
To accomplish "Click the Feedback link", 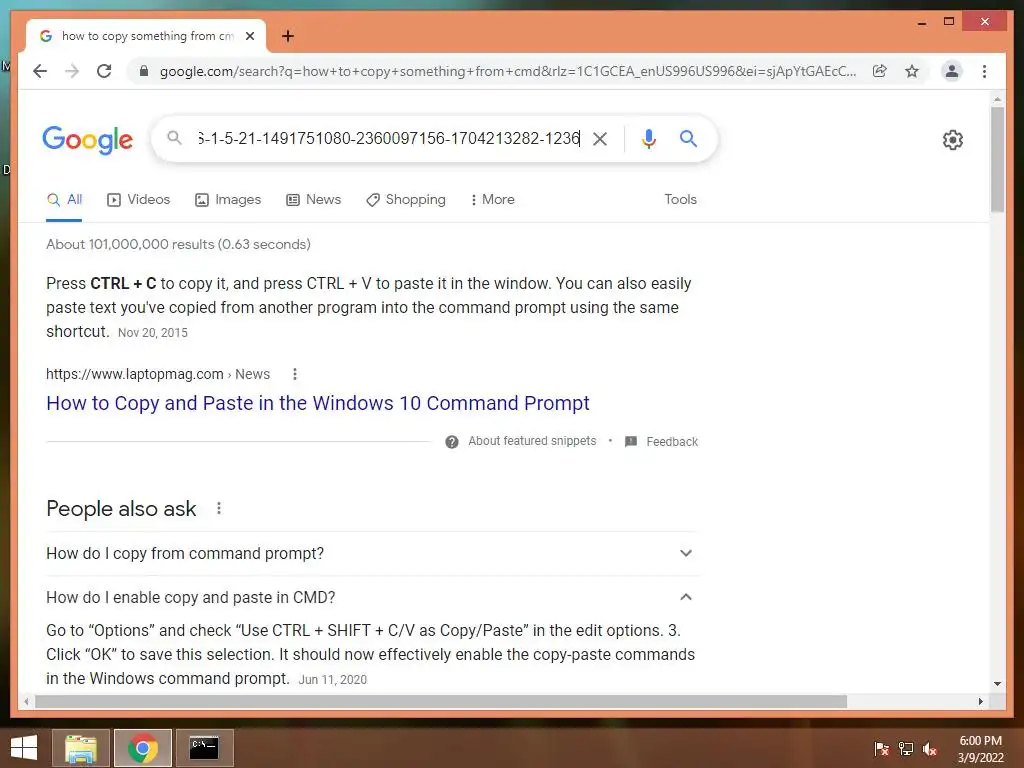I will point(672,441).
